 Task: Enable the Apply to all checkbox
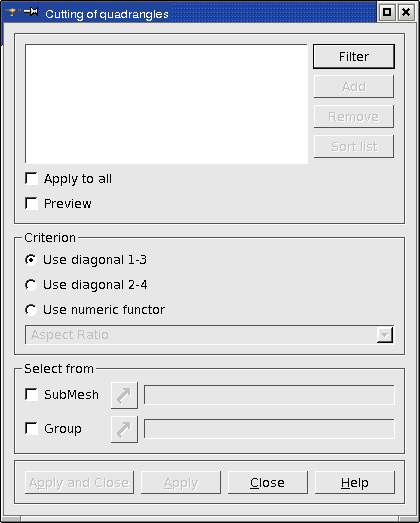click(x=31, y=178)
